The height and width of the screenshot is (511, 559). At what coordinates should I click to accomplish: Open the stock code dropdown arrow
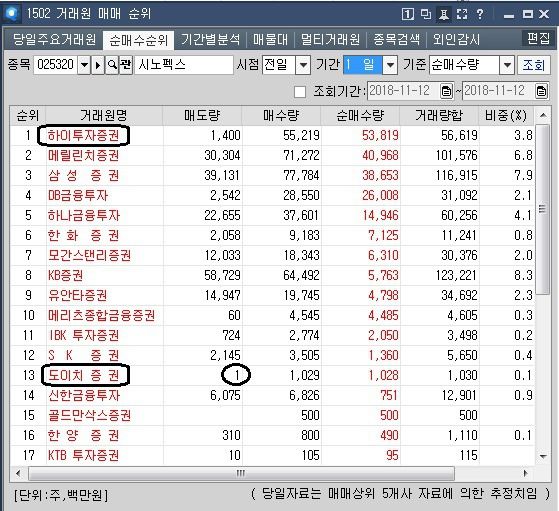point(84,65)
